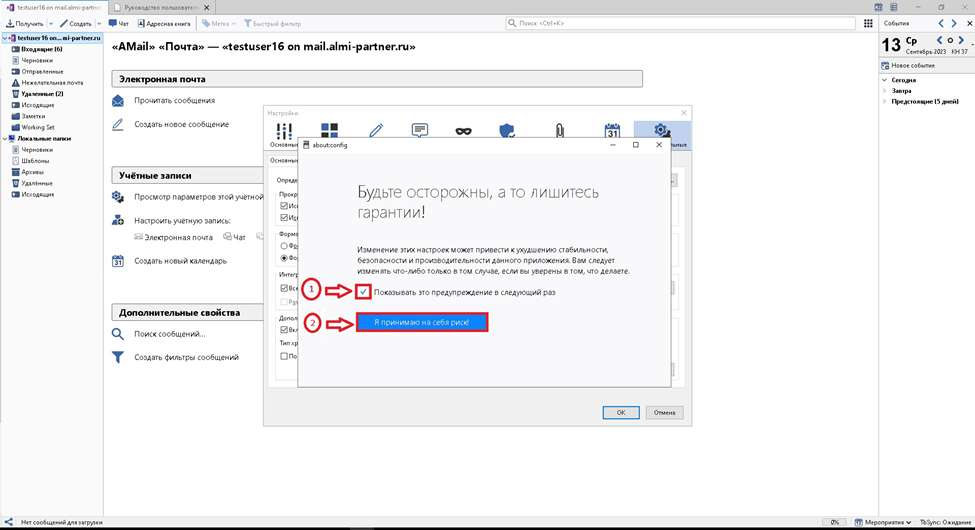Click Поиск сообщений link
The image size is (975, 530).
click(x=170, y=334)
